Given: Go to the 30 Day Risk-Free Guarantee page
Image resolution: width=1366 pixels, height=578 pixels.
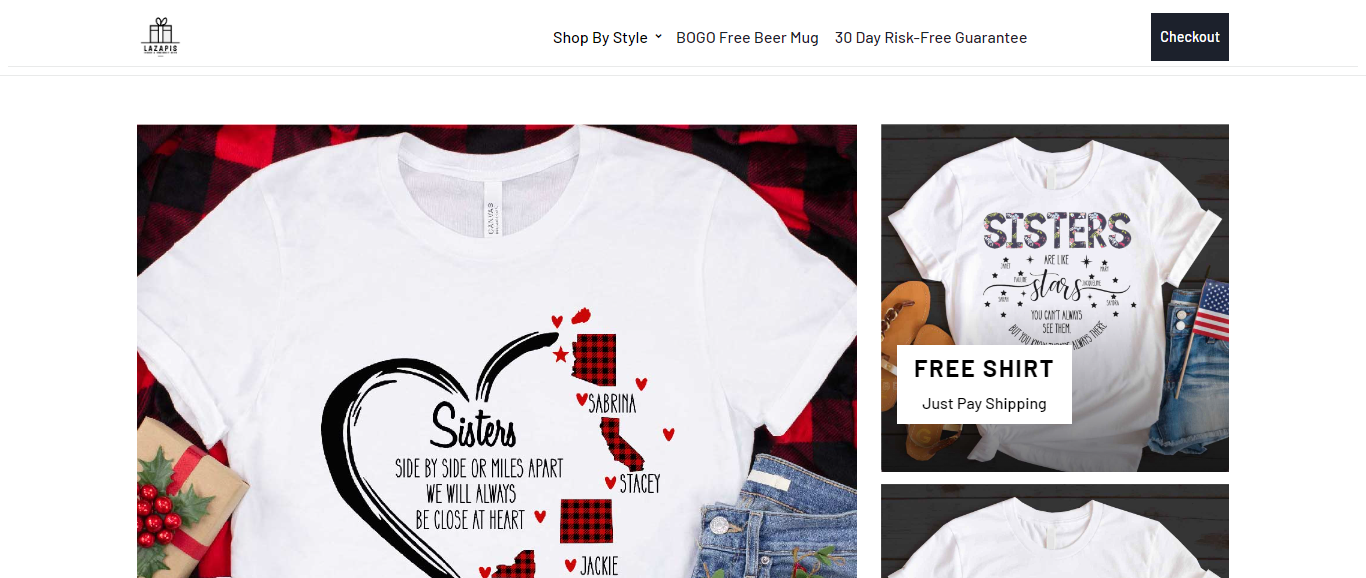Looking at the screenshot, I should [x=931, y=38].
